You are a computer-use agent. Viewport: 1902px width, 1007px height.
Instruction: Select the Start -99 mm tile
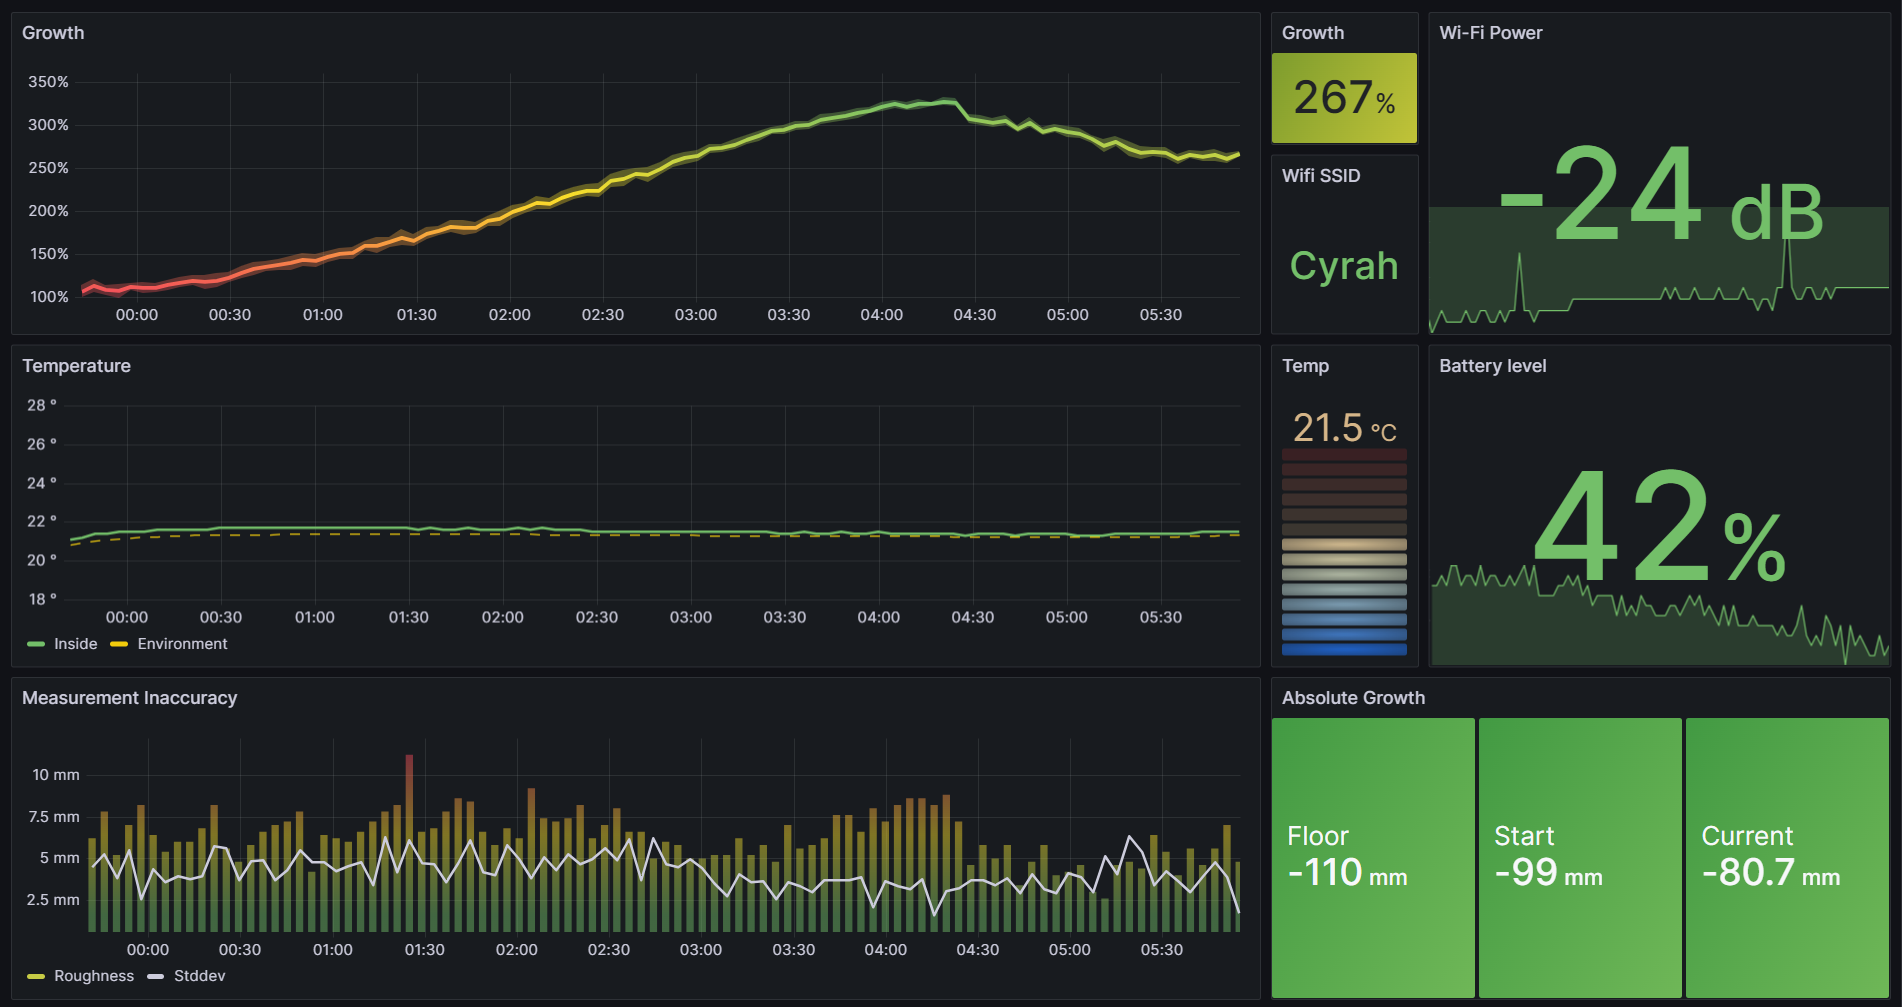pos(1580,857)
